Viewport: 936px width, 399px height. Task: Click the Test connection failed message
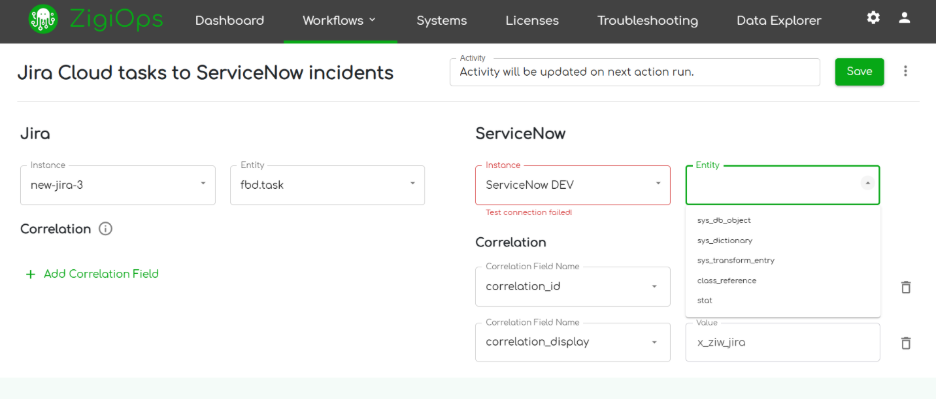click(x=529, y=213)
